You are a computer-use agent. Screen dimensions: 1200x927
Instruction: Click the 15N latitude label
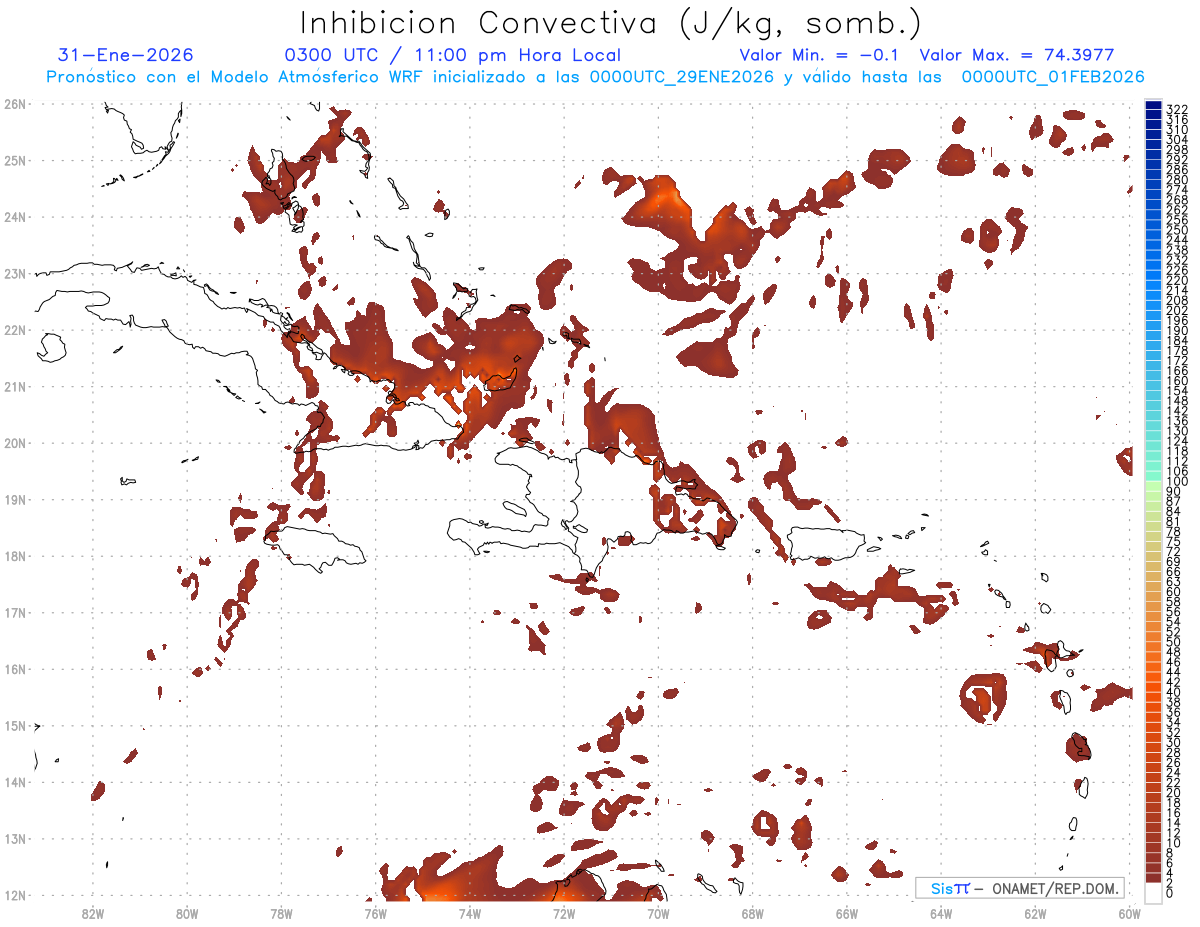pos(15,725)
